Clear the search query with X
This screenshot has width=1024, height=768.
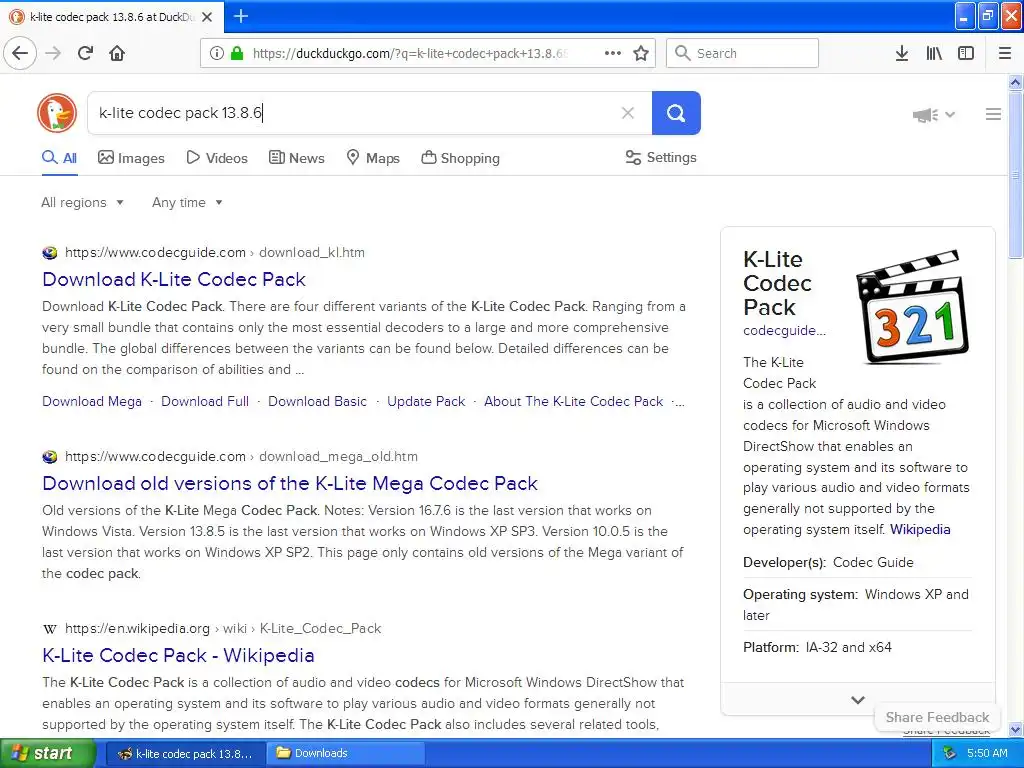[x=628, y=113]
